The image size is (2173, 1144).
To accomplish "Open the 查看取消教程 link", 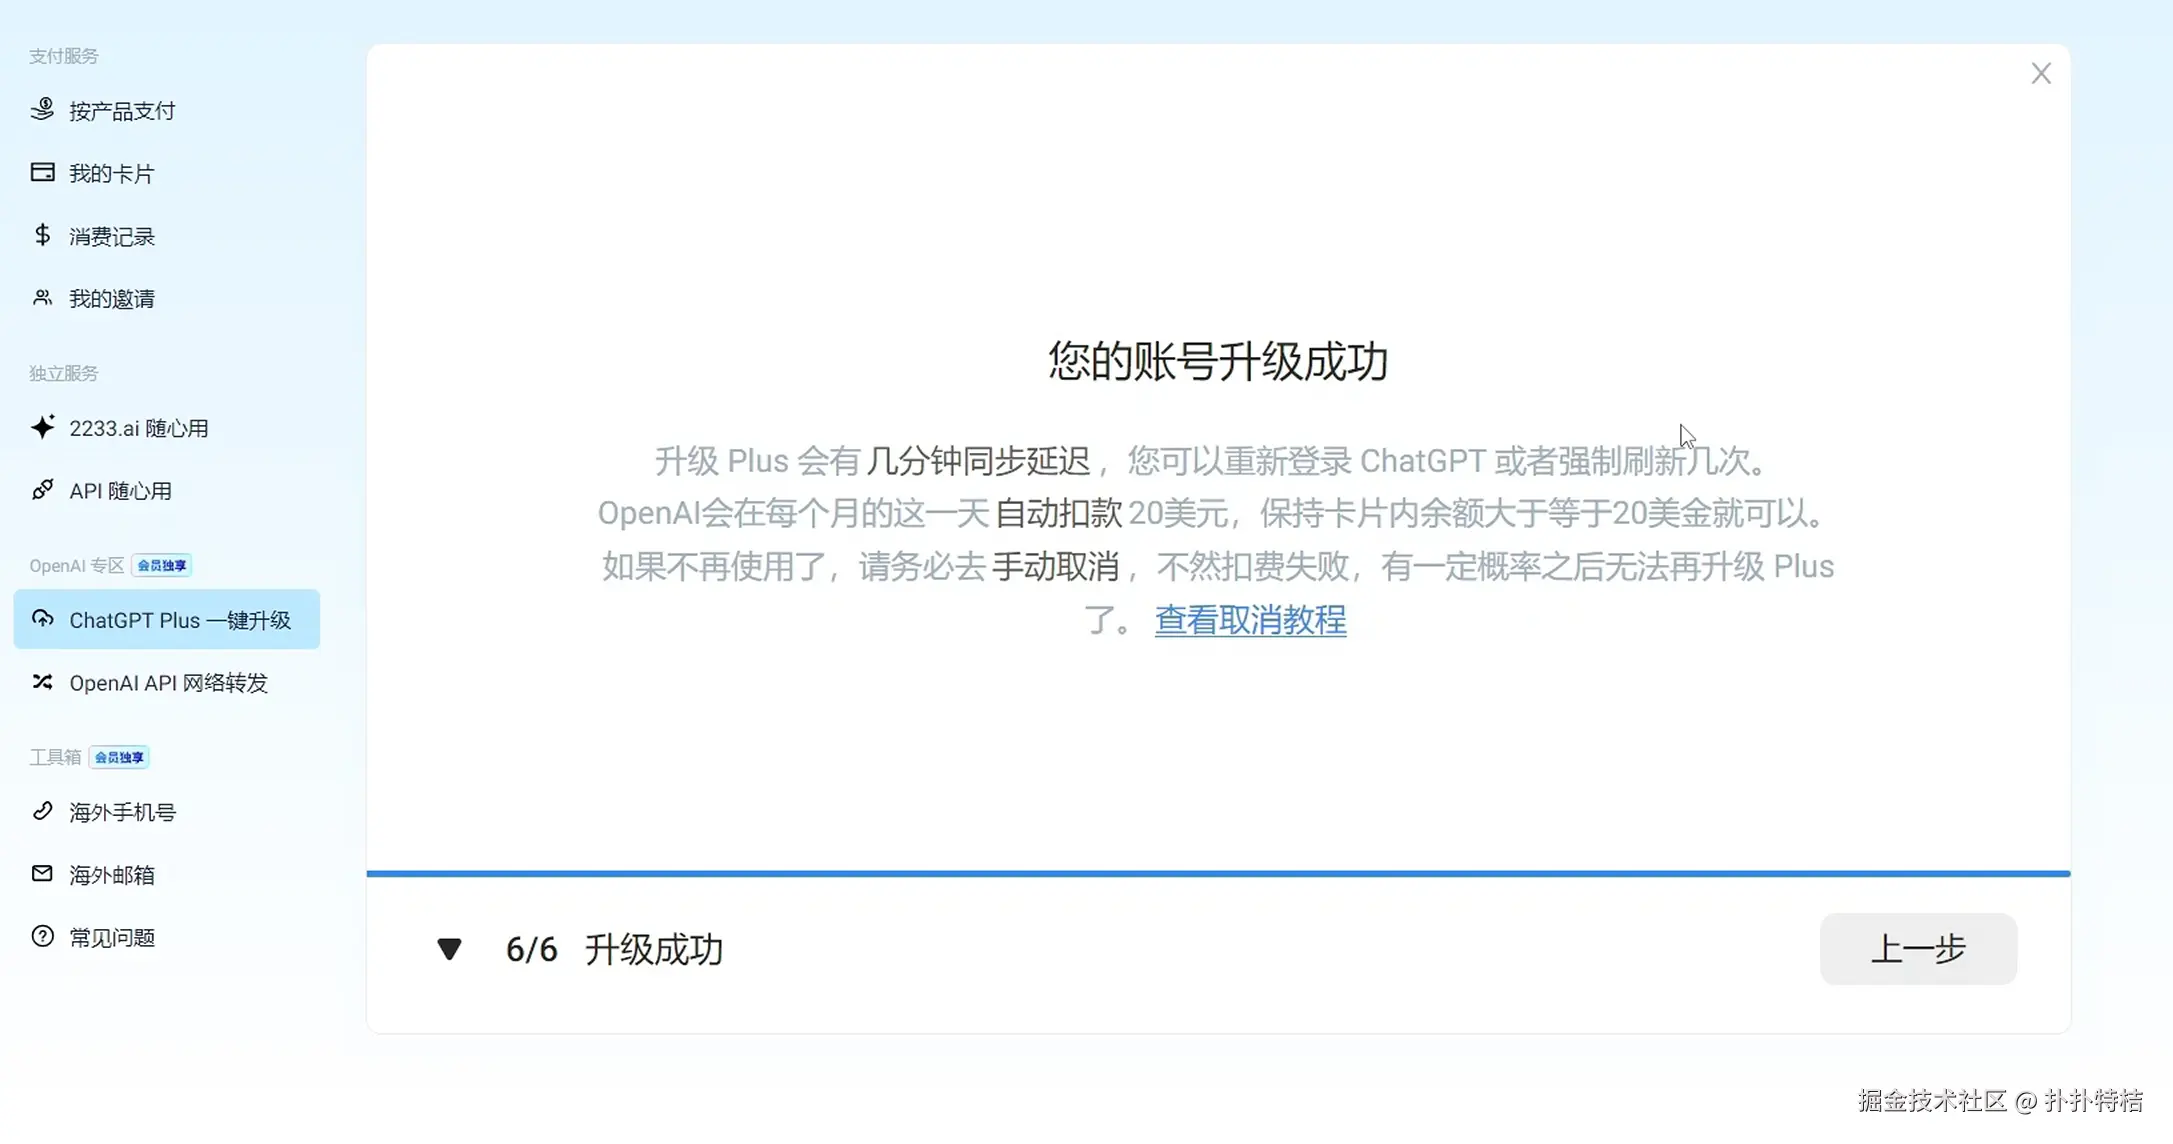I will click(1250, 620).
